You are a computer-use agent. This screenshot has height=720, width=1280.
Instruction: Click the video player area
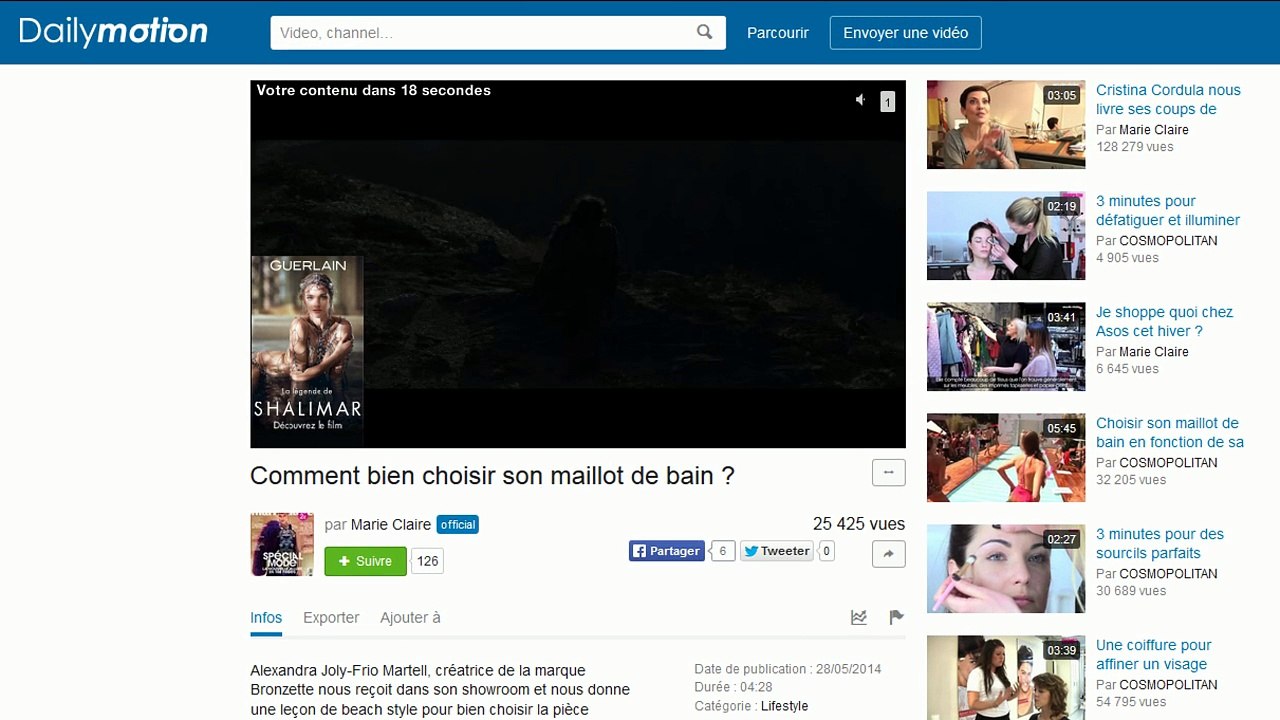click(578, 264)
